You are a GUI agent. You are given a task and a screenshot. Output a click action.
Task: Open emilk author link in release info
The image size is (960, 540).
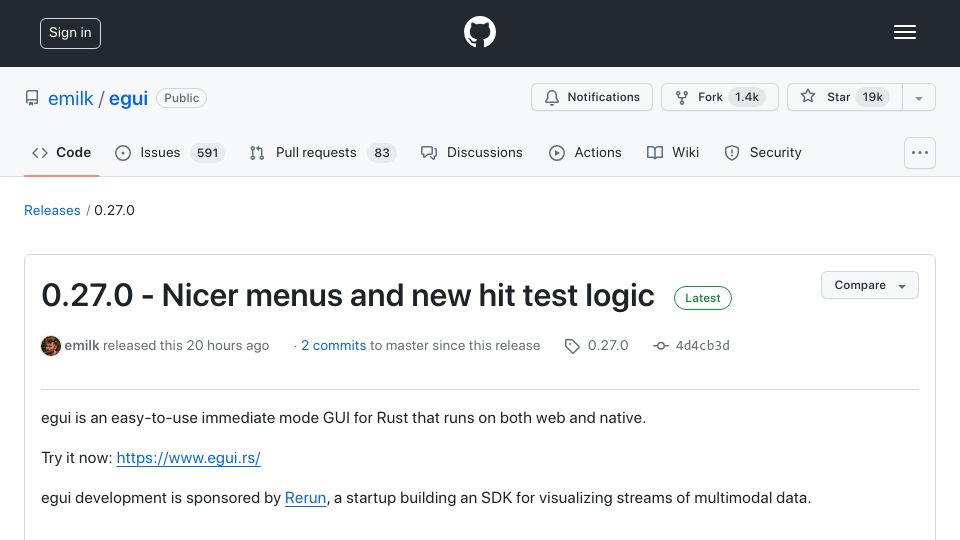[82, 345]
